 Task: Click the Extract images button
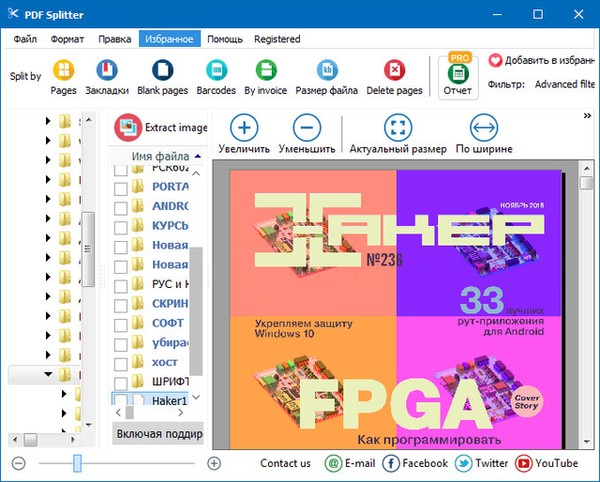(x=160, y=128)
